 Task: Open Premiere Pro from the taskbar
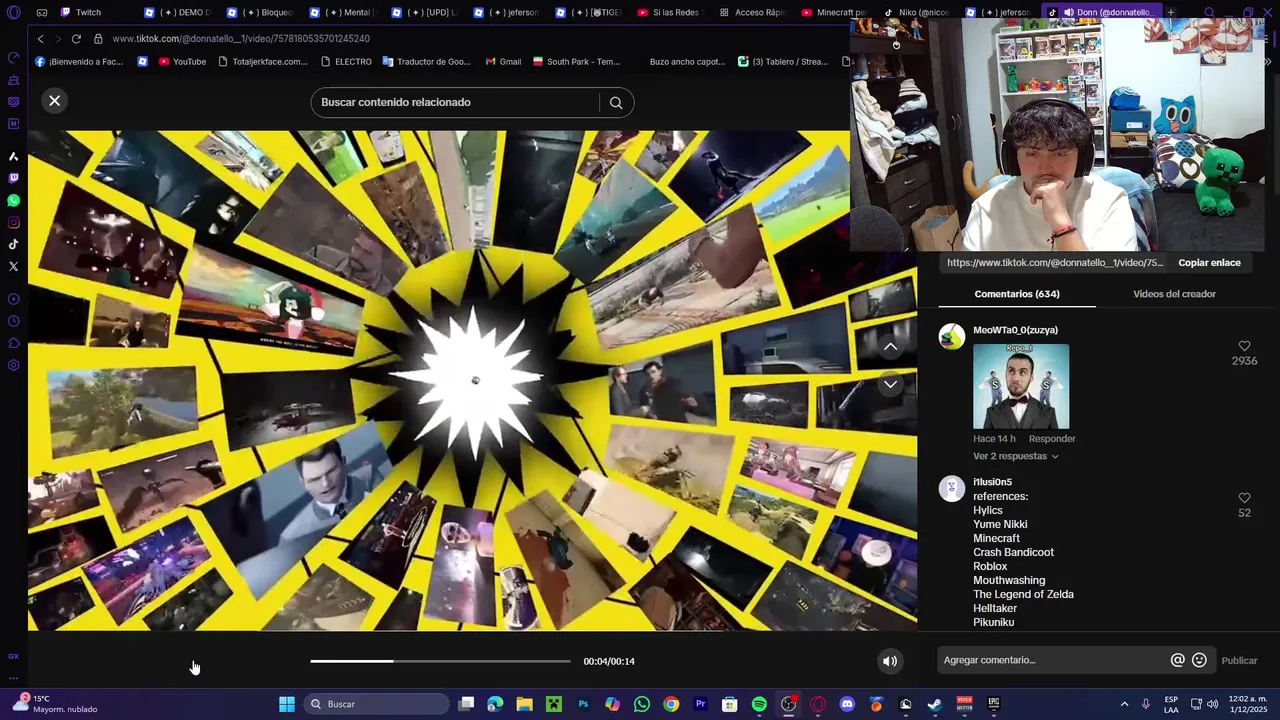700,704
